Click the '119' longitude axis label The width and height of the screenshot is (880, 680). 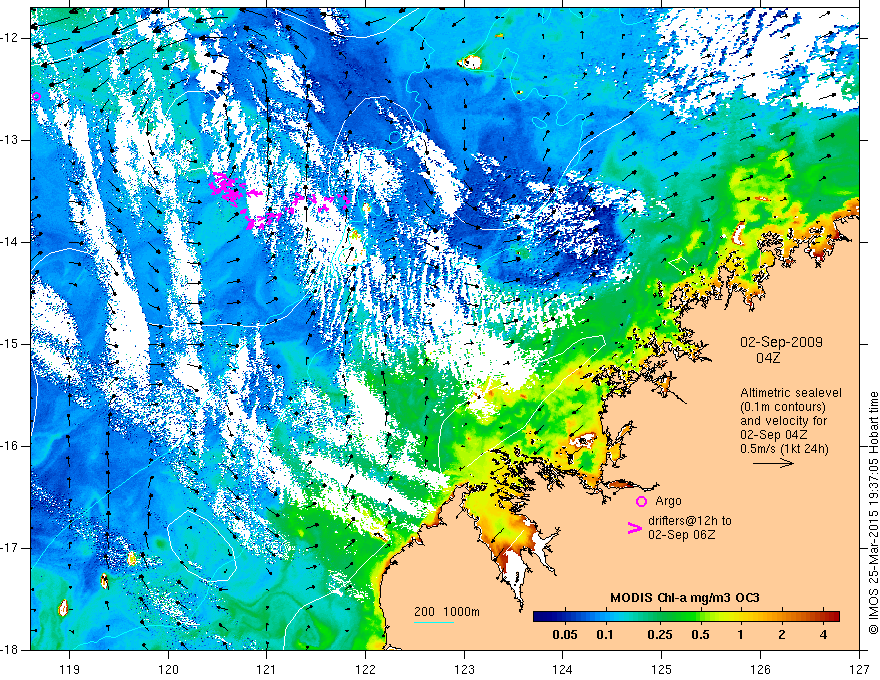69,669
